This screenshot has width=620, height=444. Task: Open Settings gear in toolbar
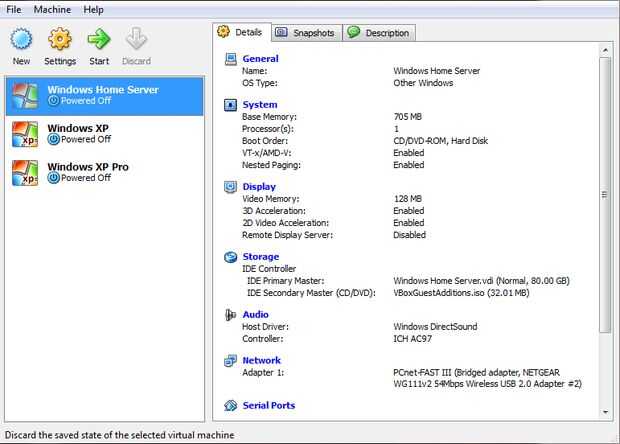click(x=60, y=39)
